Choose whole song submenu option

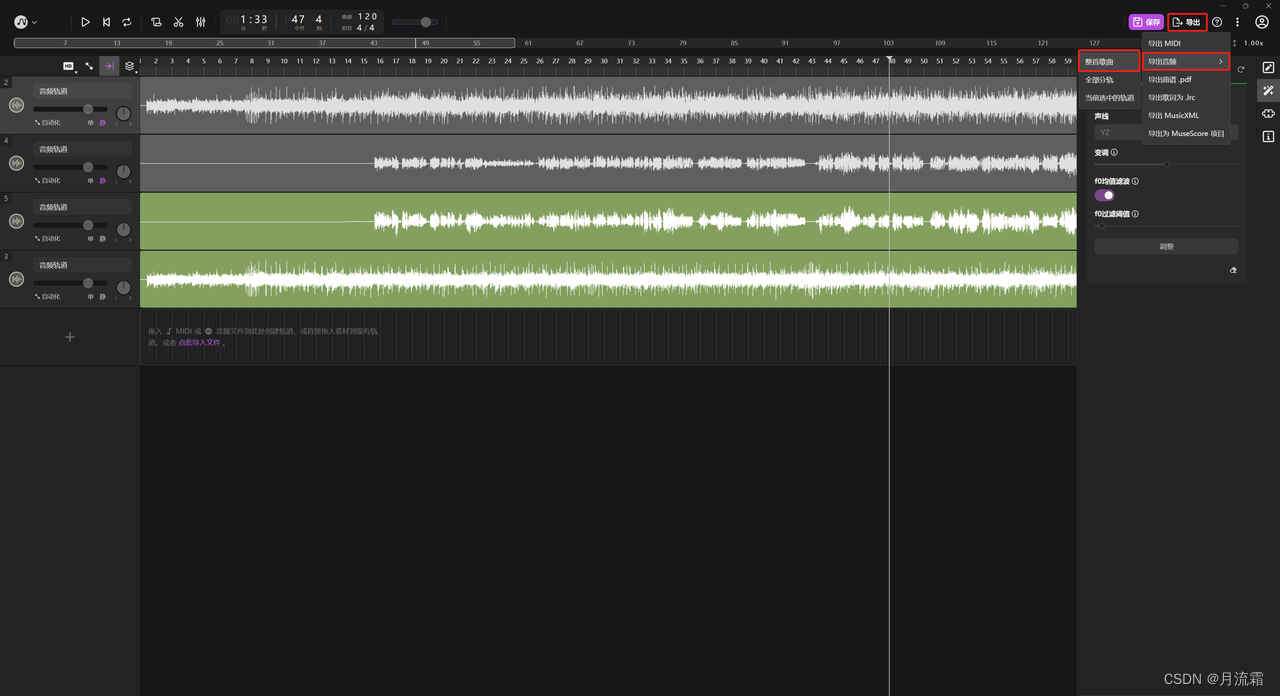[1110, 62]
